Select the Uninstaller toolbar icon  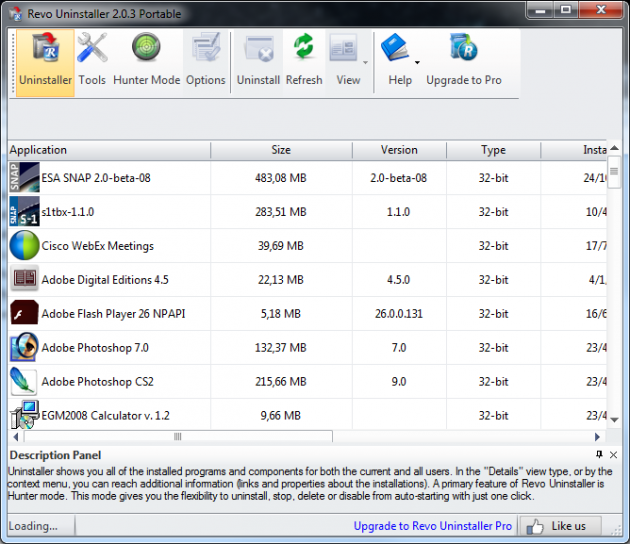pos(45,48)
